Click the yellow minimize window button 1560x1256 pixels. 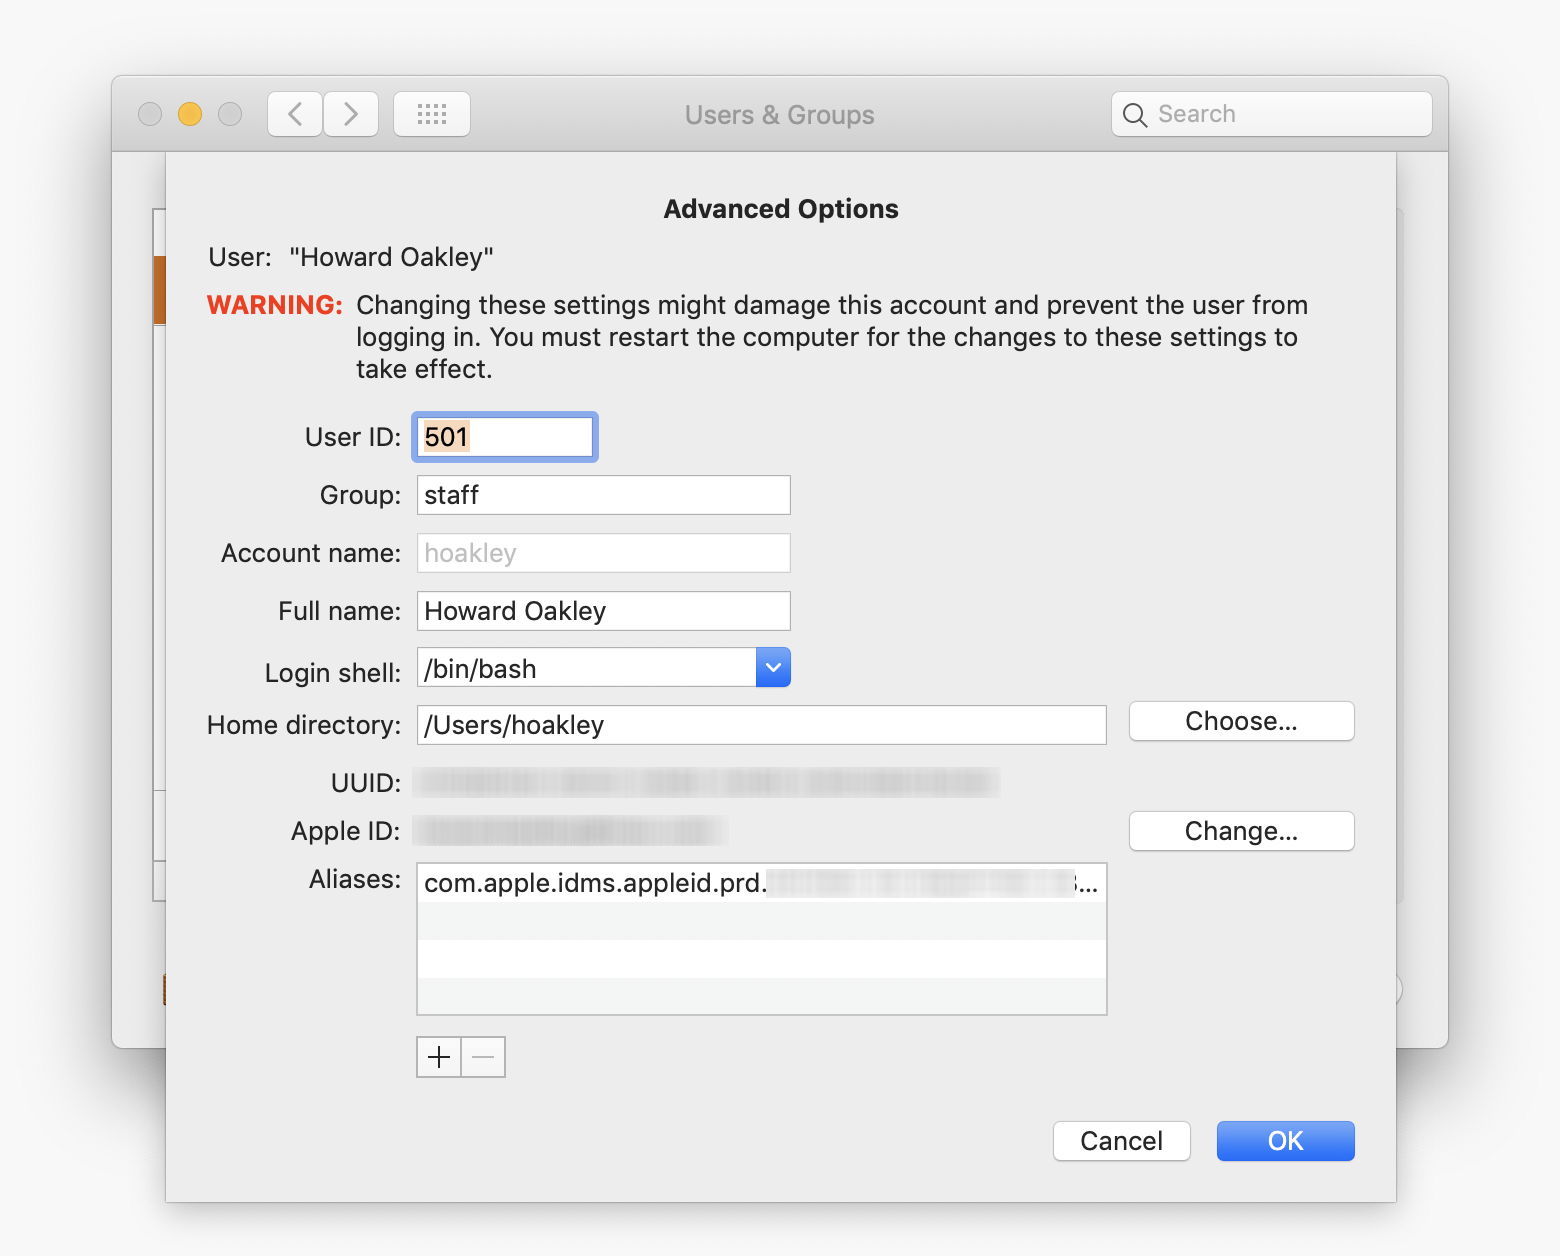tap(190, 114)
